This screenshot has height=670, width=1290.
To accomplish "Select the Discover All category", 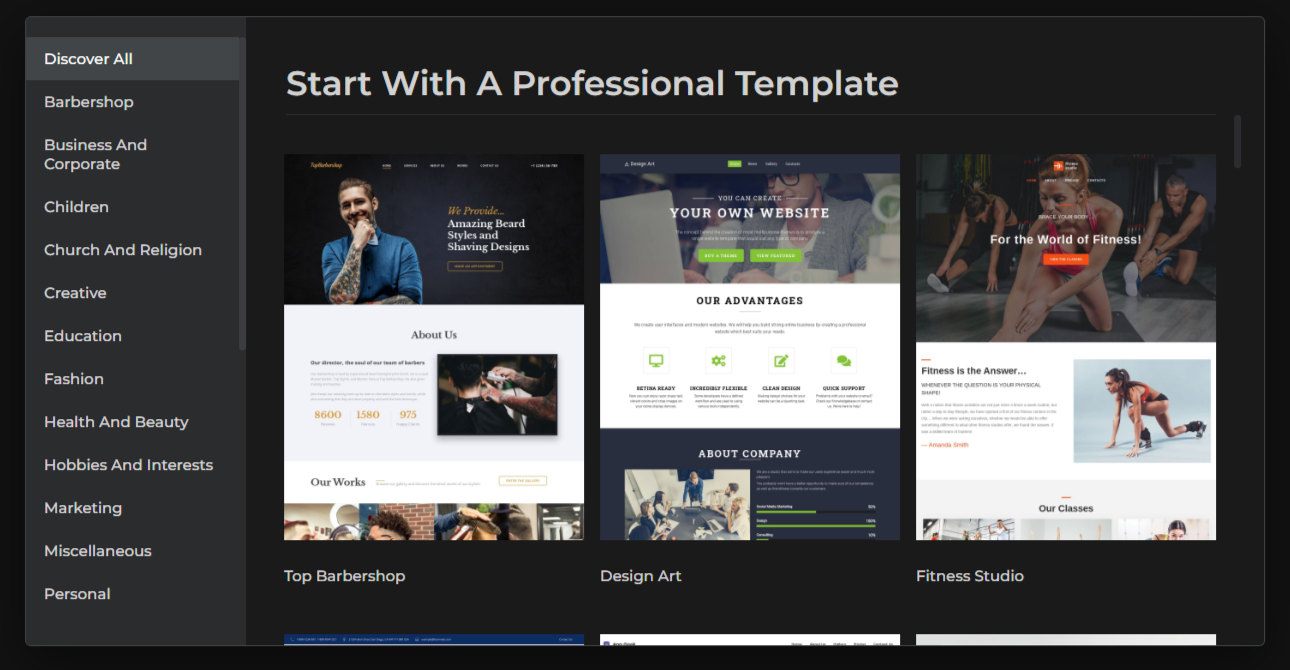I will (x=133, y=59).
